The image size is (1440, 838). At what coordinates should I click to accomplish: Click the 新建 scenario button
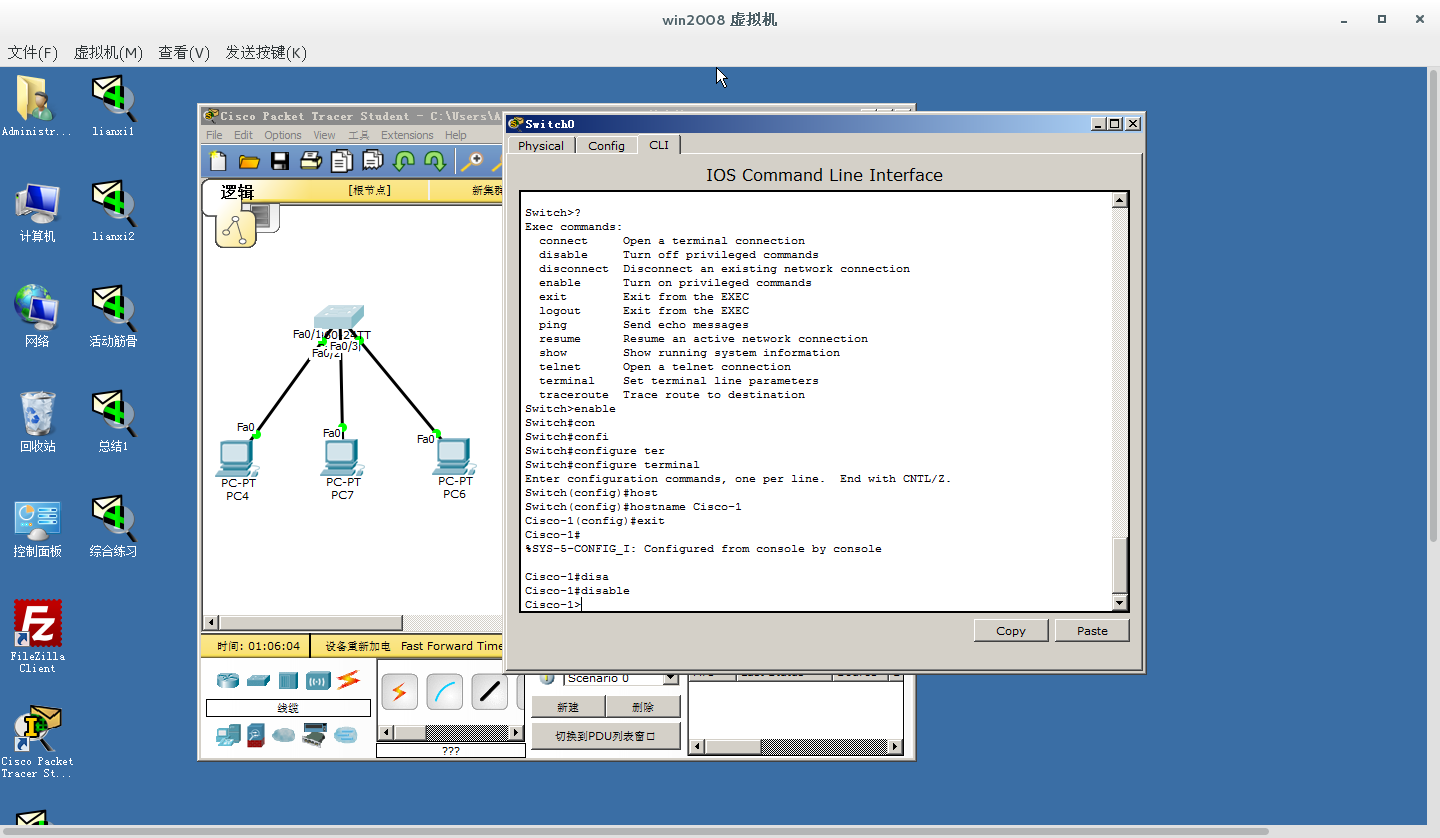567,707
